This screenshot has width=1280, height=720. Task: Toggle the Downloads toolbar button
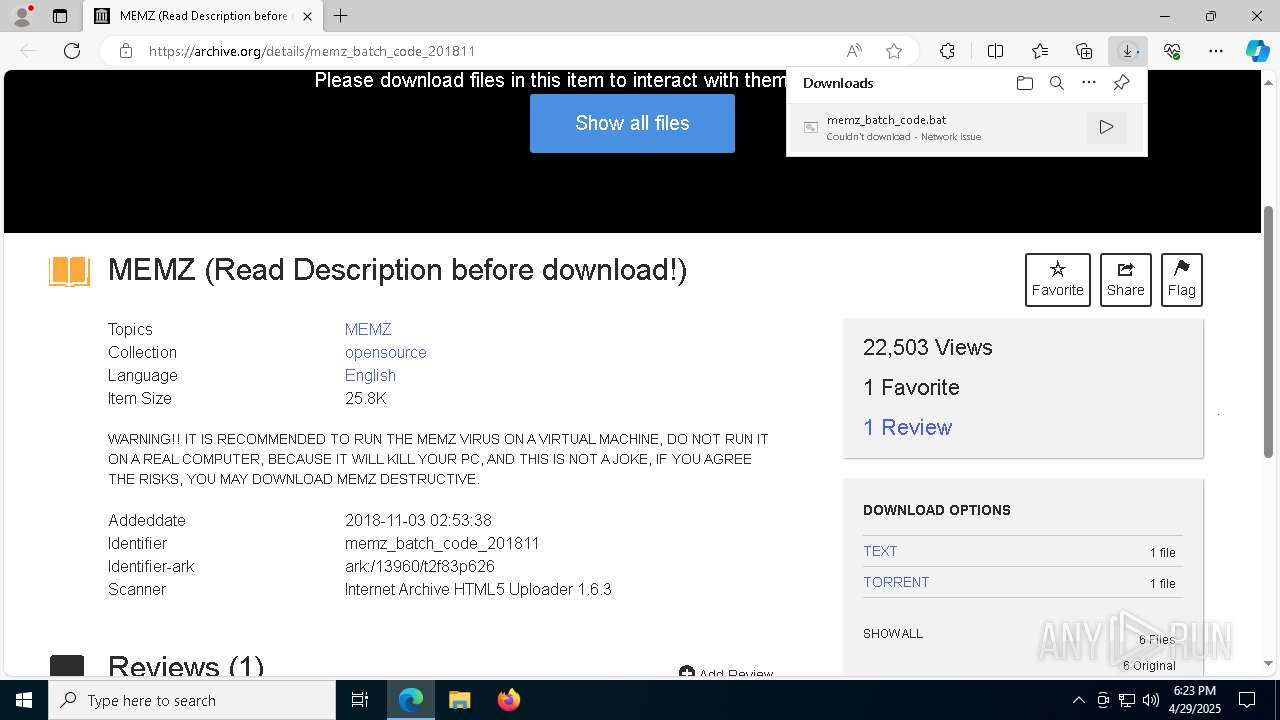[x=1128, y=51]
